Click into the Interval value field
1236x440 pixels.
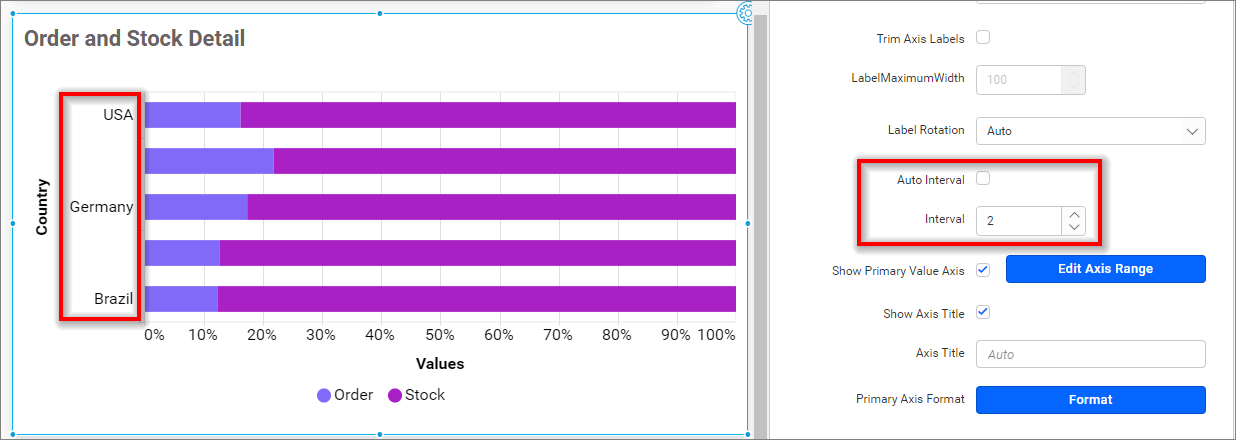1018,220
